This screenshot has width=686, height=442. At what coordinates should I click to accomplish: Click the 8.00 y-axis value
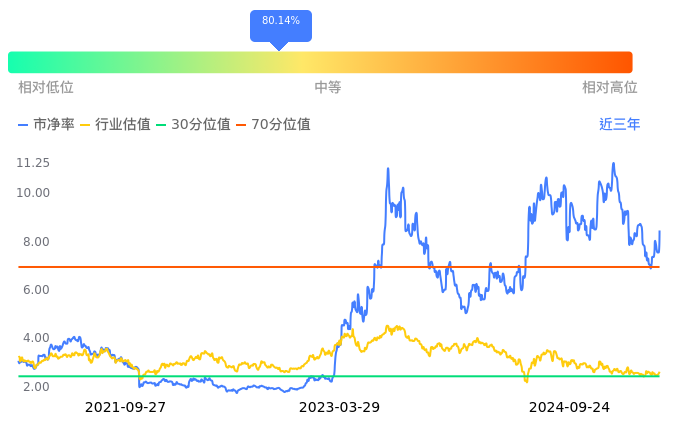[x=37, y=242]
